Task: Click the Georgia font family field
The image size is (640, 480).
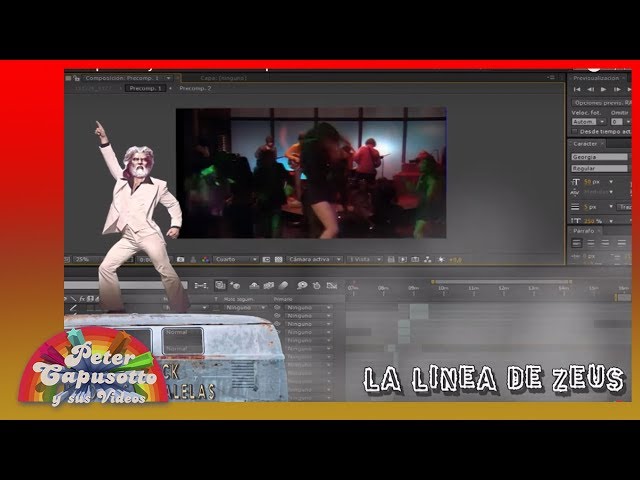Action: (599, 157)
